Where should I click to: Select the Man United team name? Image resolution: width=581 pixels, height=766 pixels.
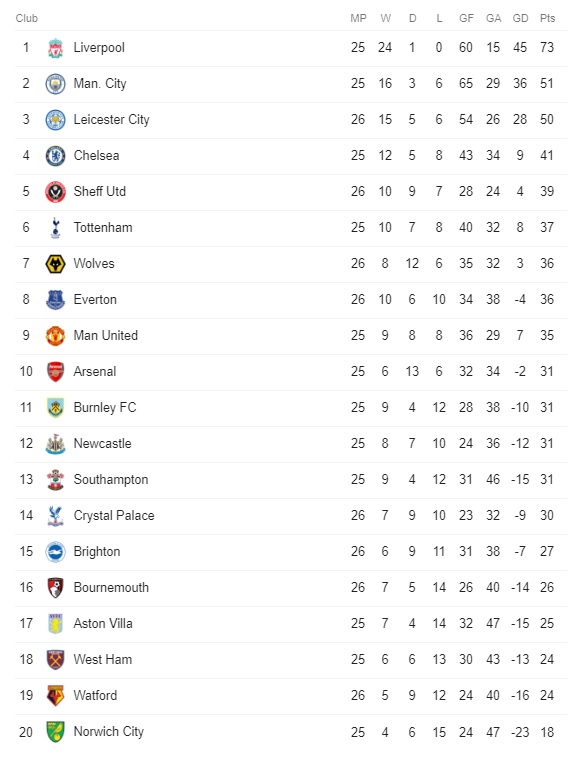(106, 336)
